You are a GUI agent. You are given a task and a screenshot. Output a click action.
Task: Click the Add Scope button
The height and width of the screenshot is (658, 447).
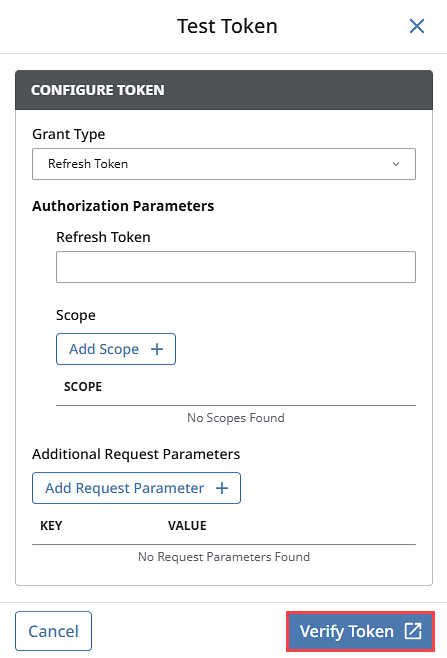pos(116,349)
